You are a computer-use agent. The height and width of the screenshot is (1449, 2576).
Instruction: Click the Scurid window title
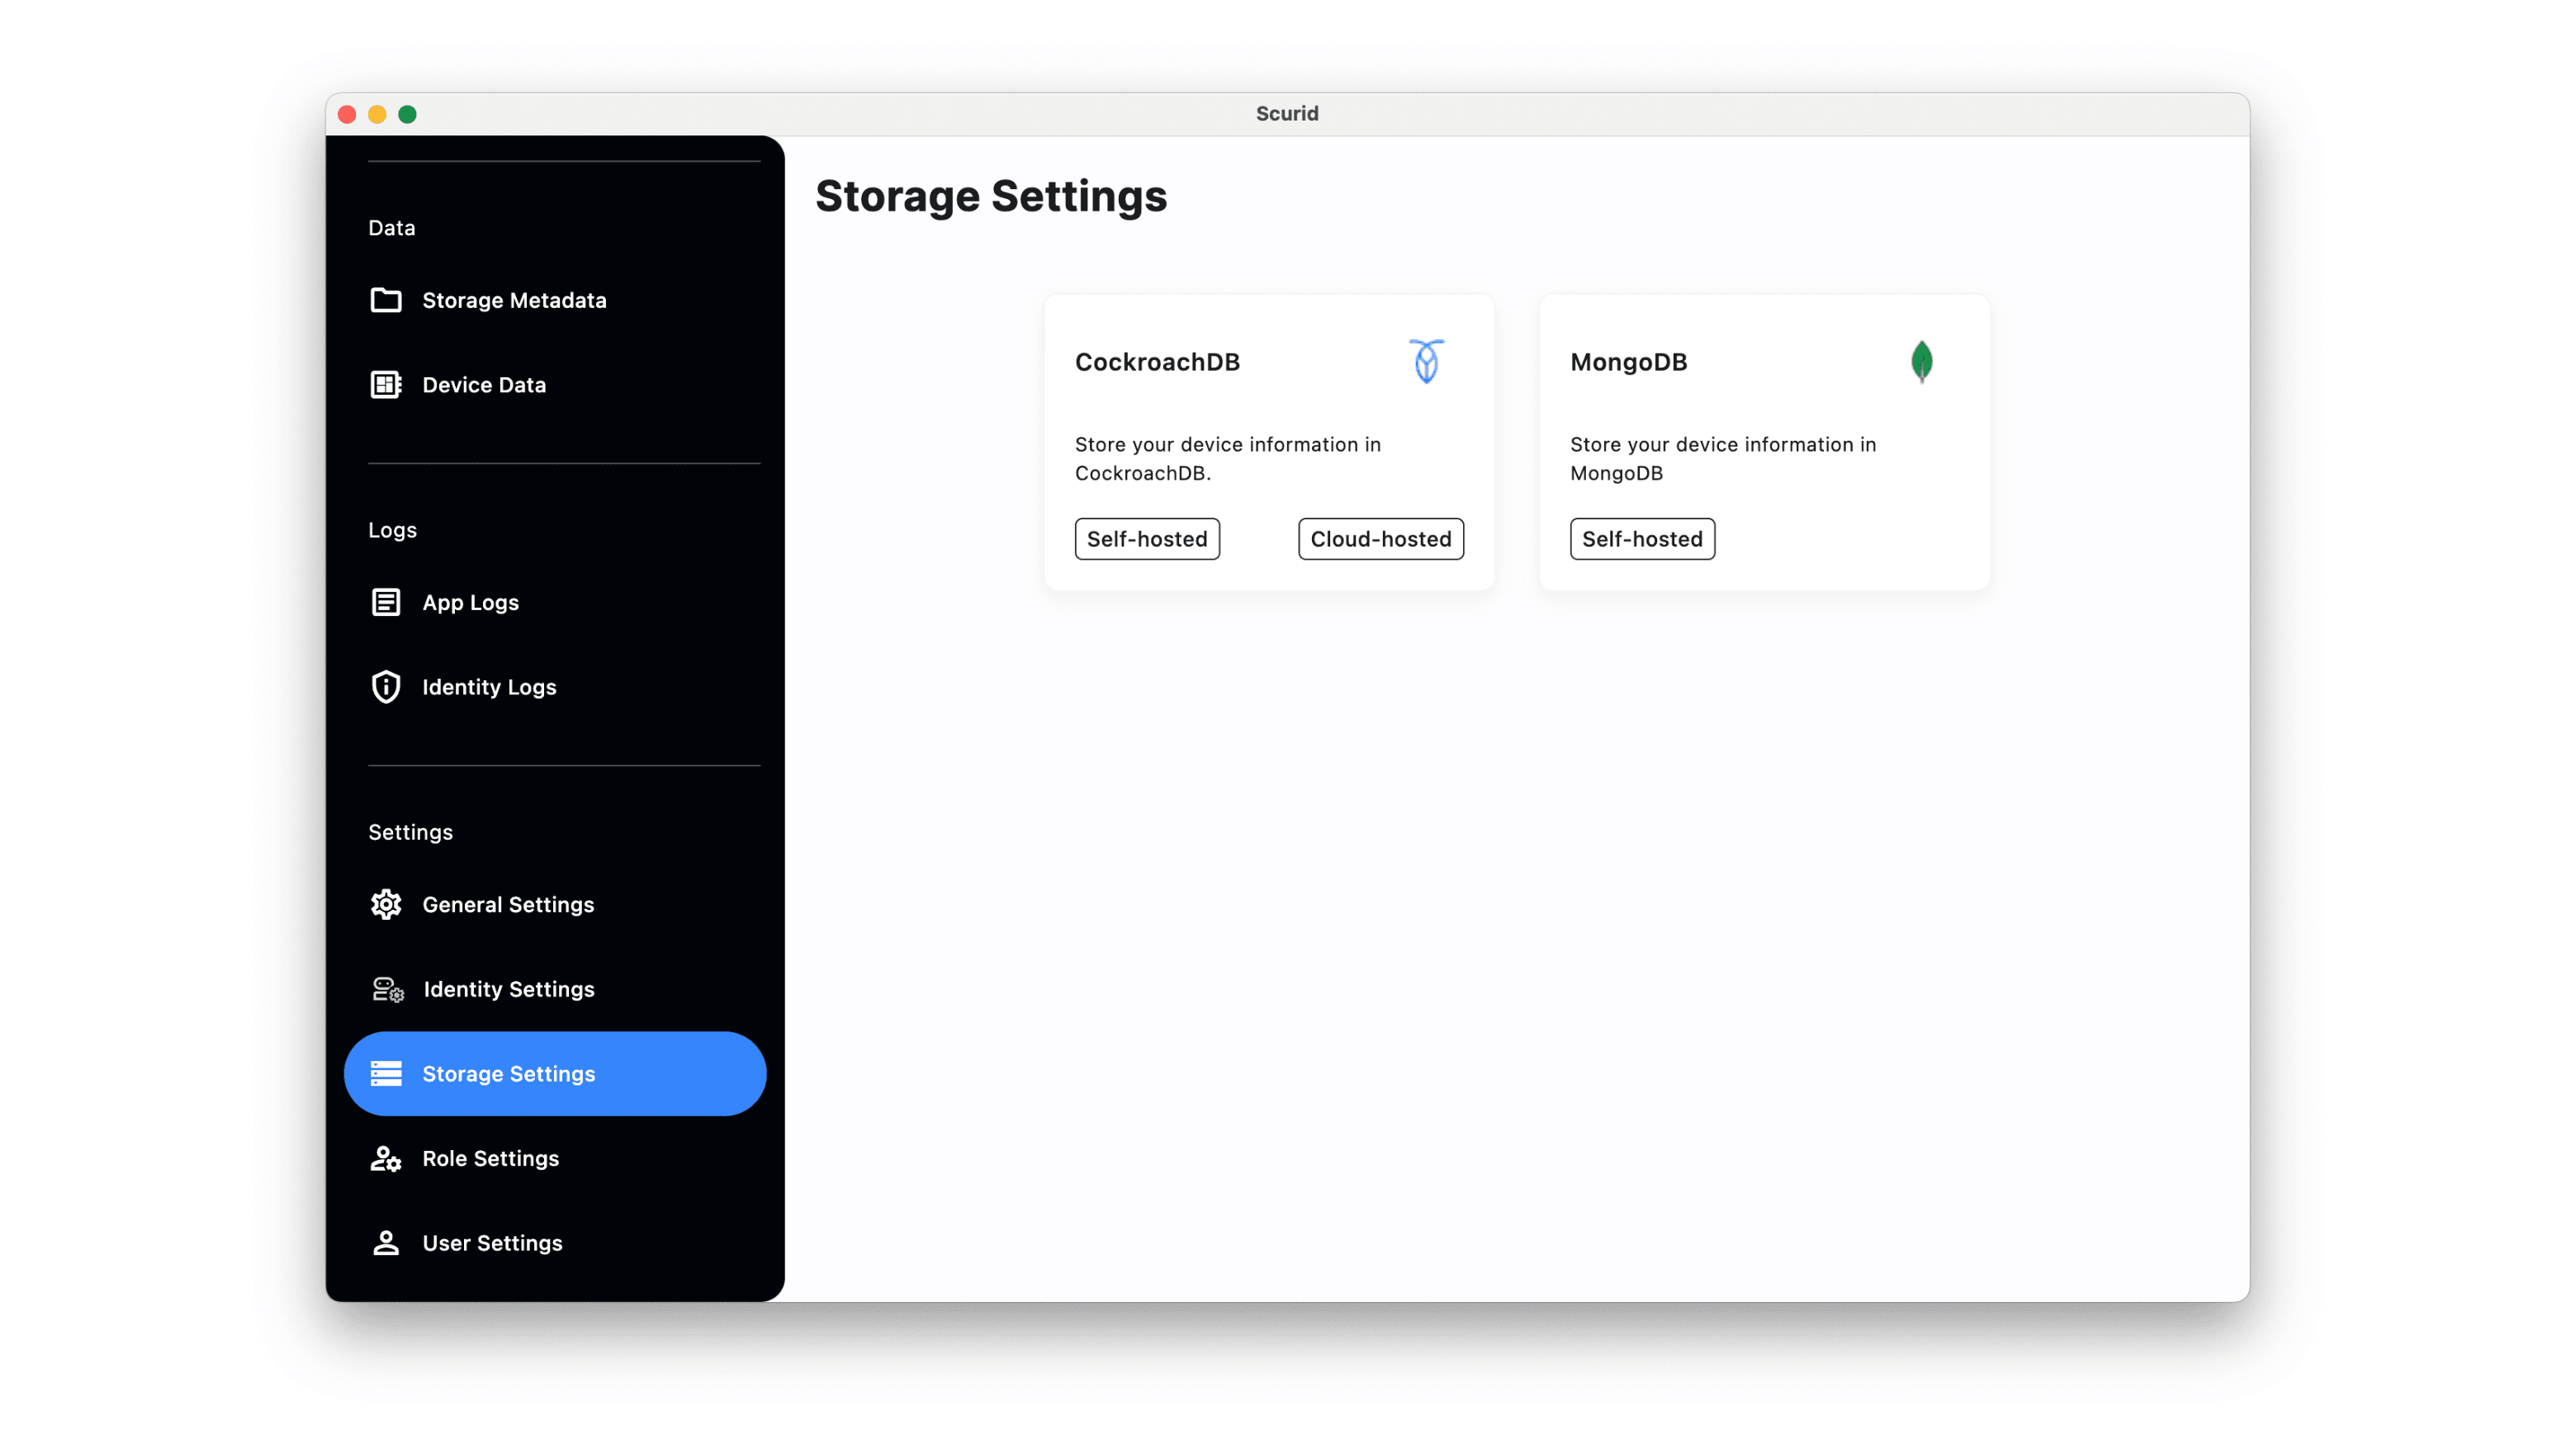click(1286, 113)
